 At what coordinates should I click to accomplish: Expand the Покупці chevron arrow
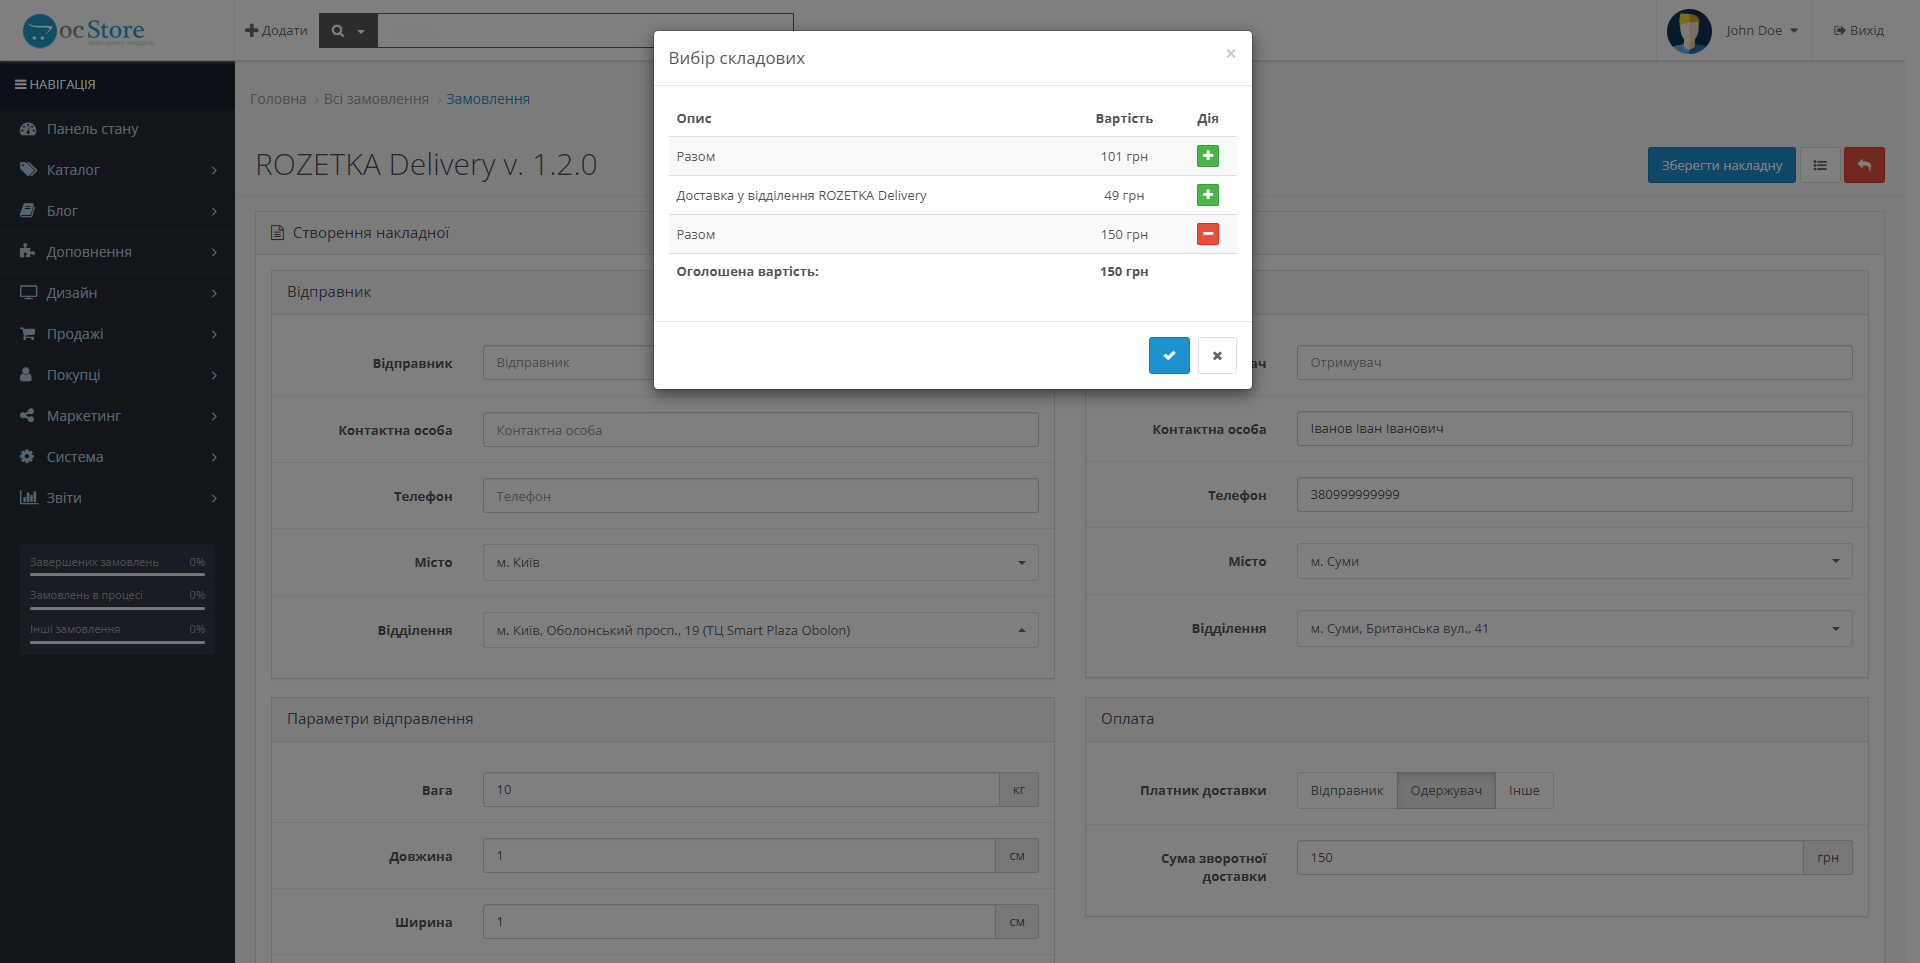pyautogui.click(x=214, y=375)
